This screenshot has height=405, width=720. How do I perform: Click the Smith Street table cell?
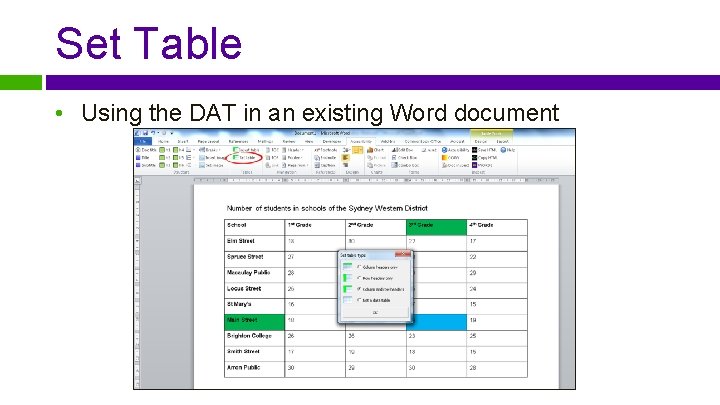coord(254,354)
